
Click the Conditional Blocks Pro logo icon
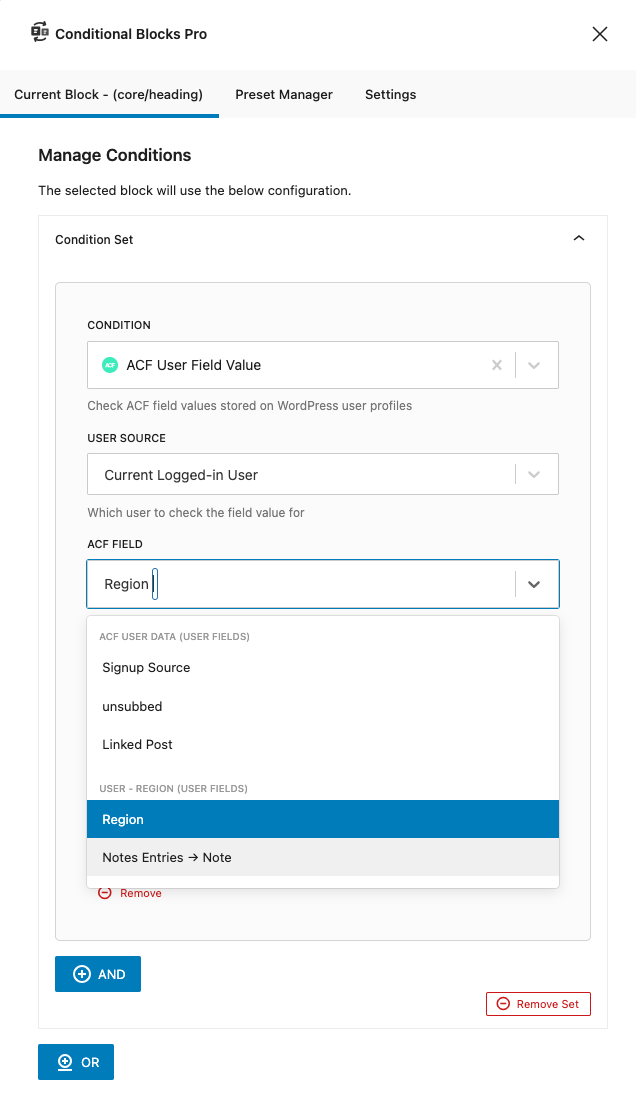pos(40,32)
